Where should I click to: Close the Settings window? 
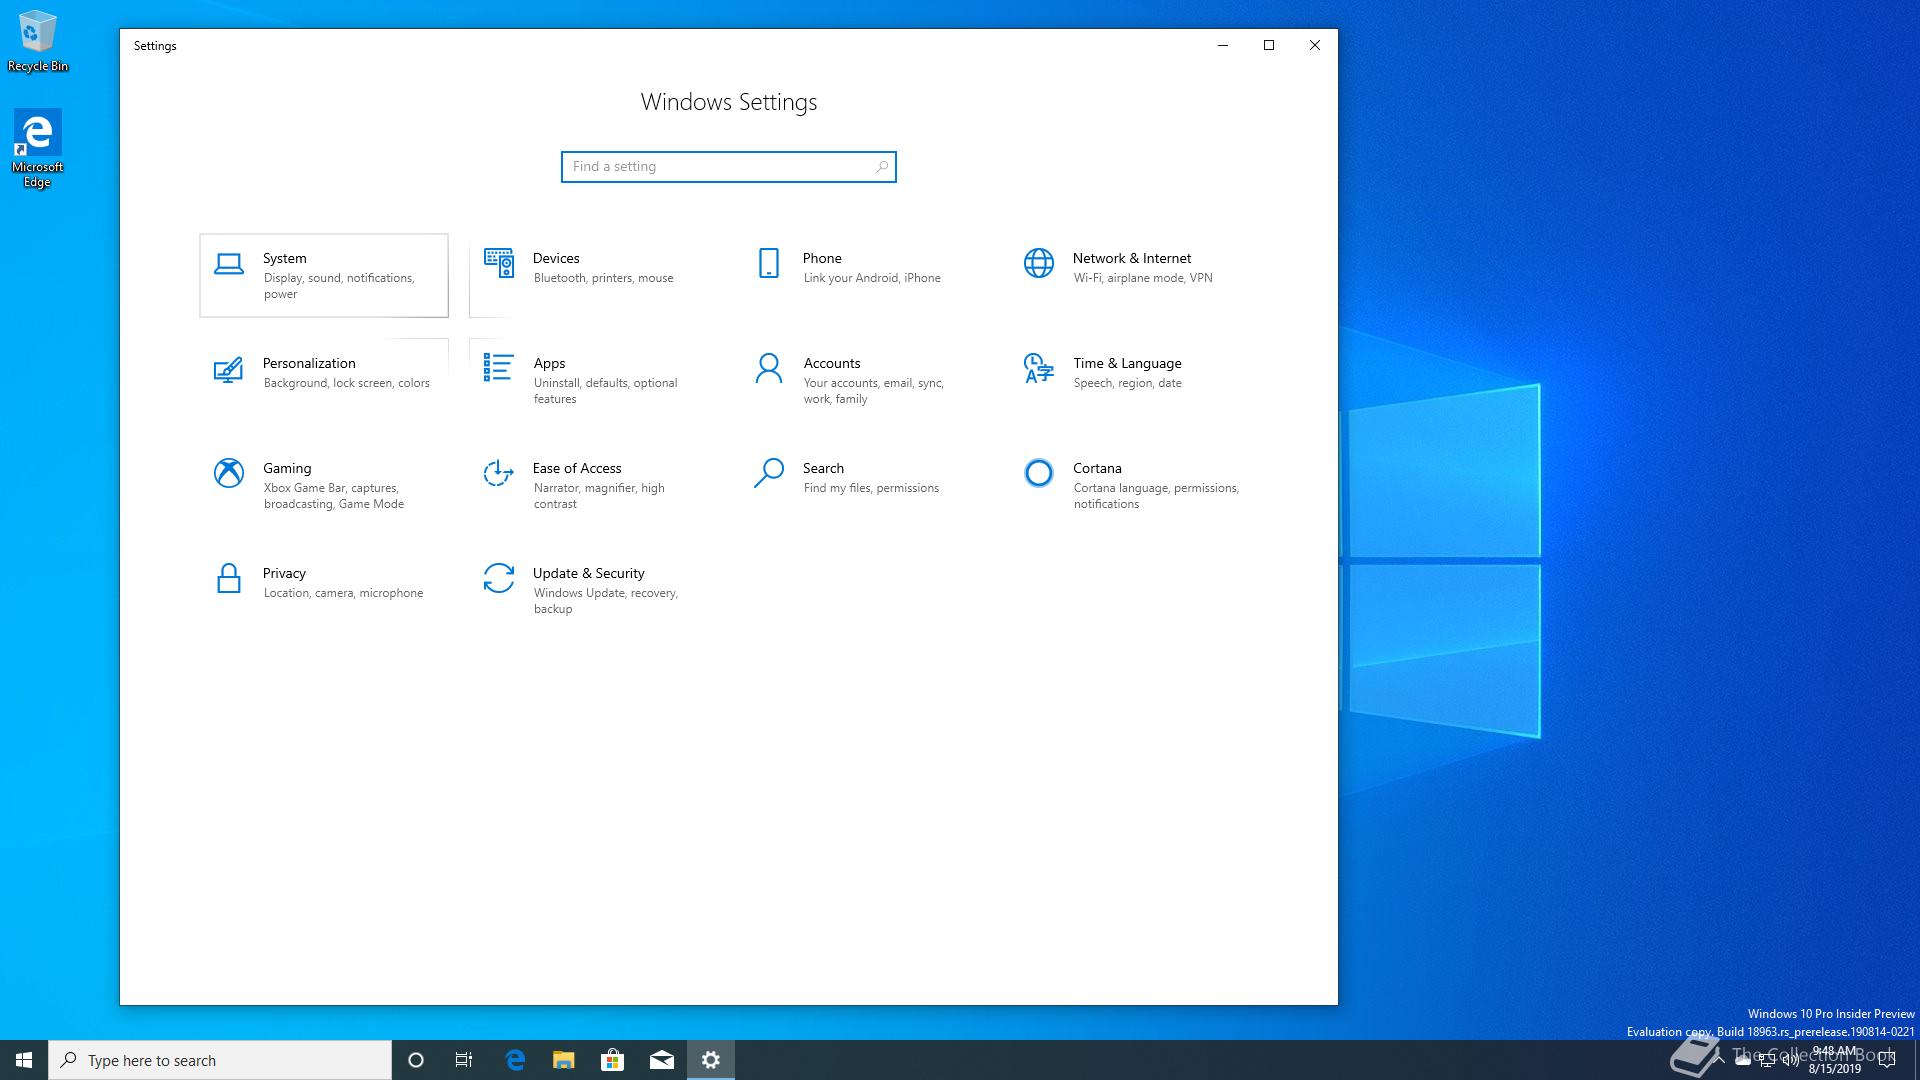(1315, 45)
